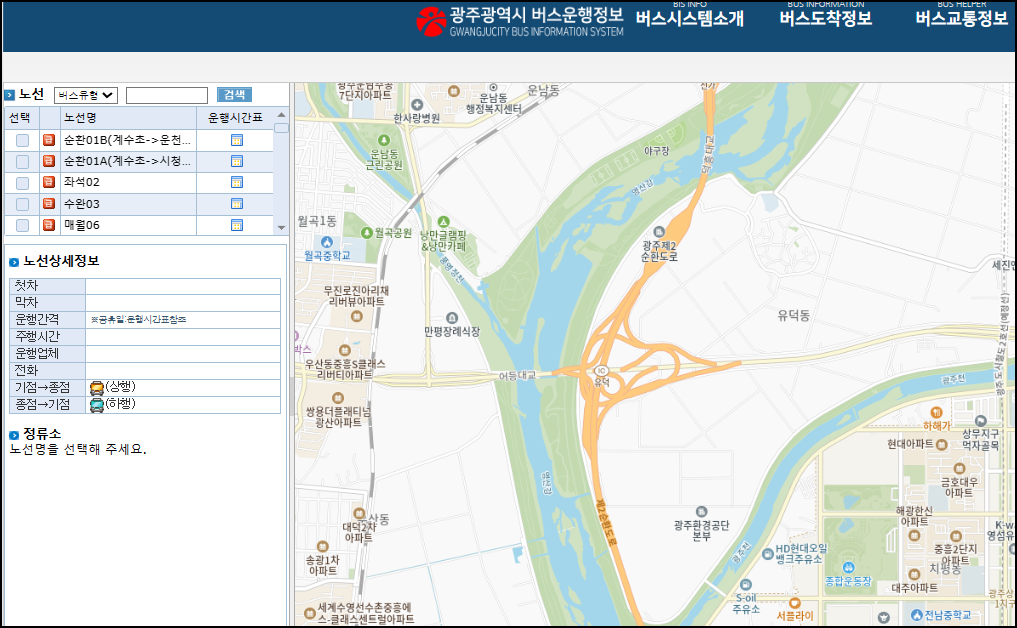Click the red bus icon for 매월06
The image size is (1017, 628).
[49, 225]
